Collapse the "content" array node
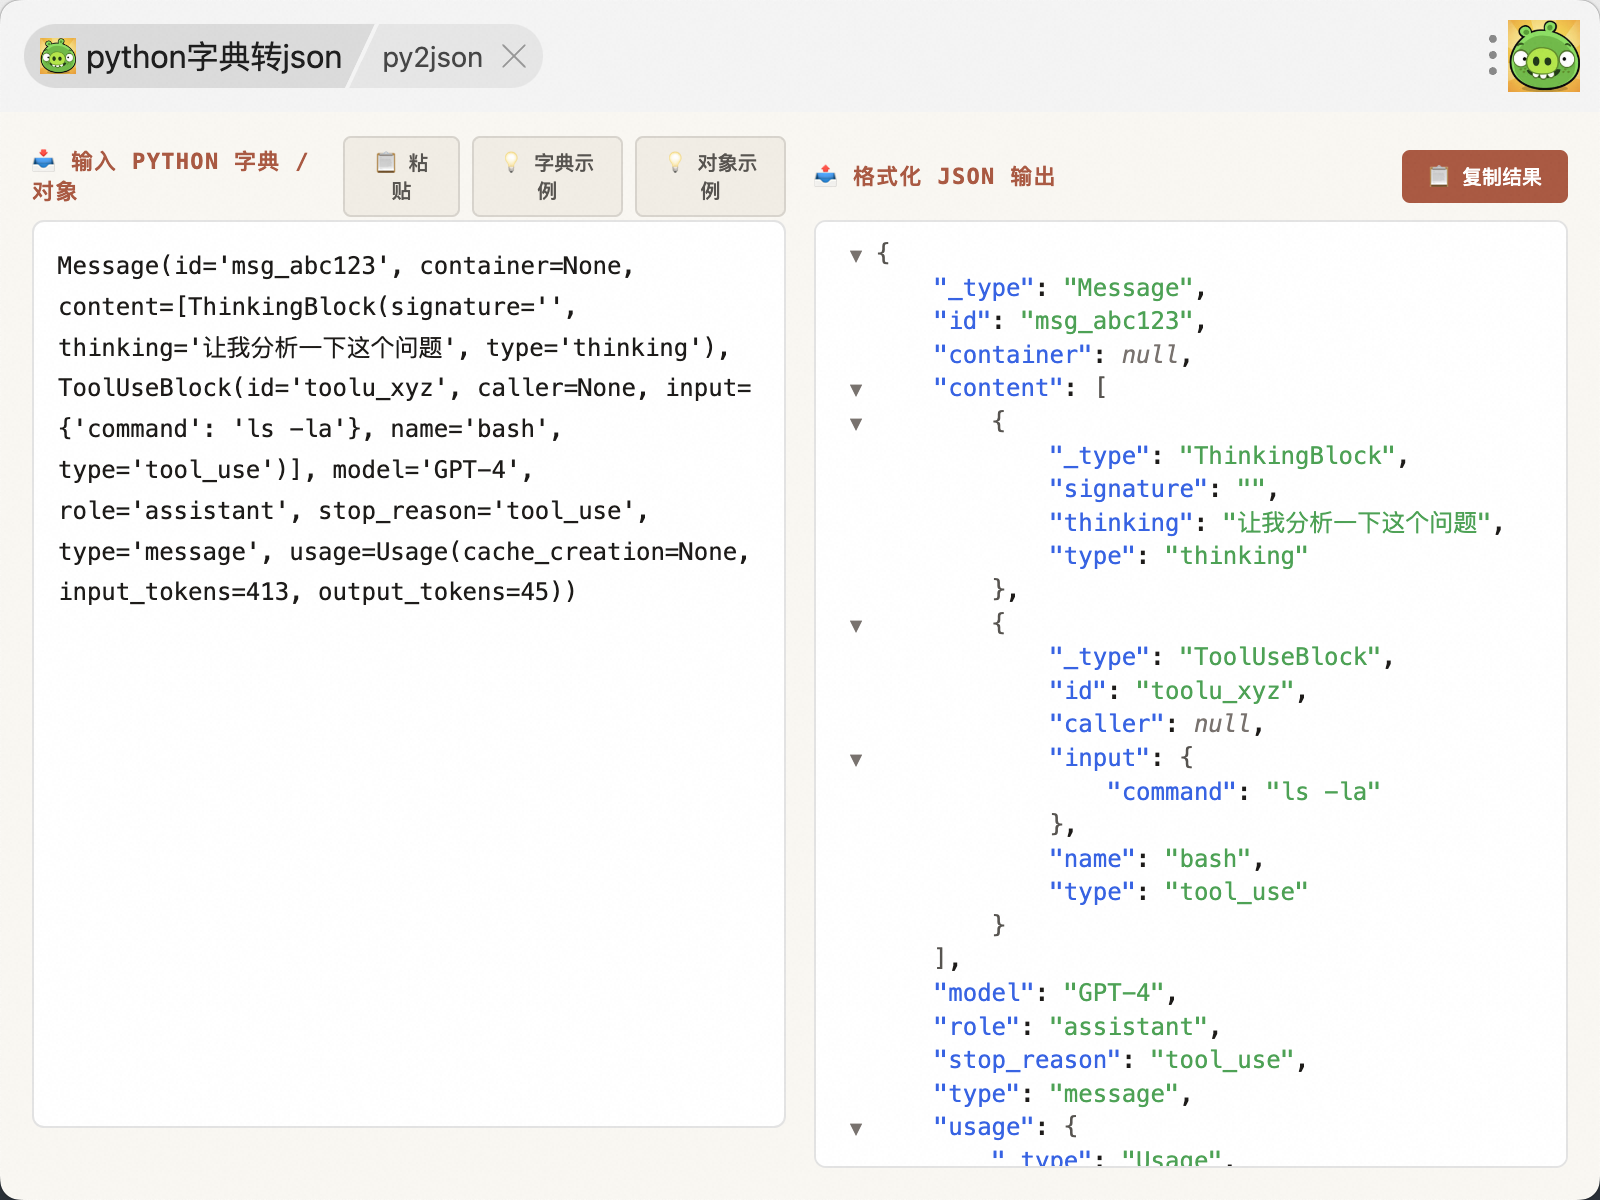This screenshot has width=1600, height=1200. 856,390
